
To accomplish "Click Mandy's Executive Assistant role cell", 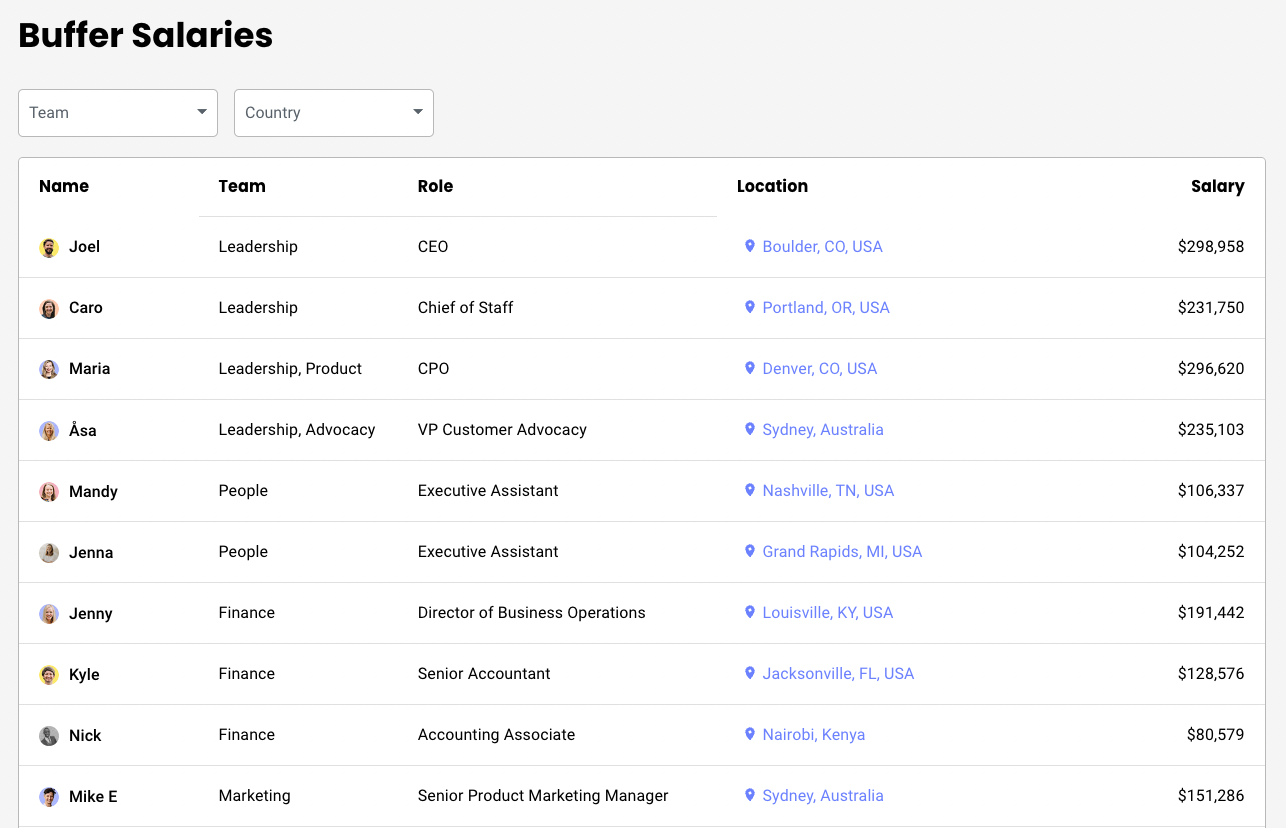I will pyautogui.click(x=488, y=490).
